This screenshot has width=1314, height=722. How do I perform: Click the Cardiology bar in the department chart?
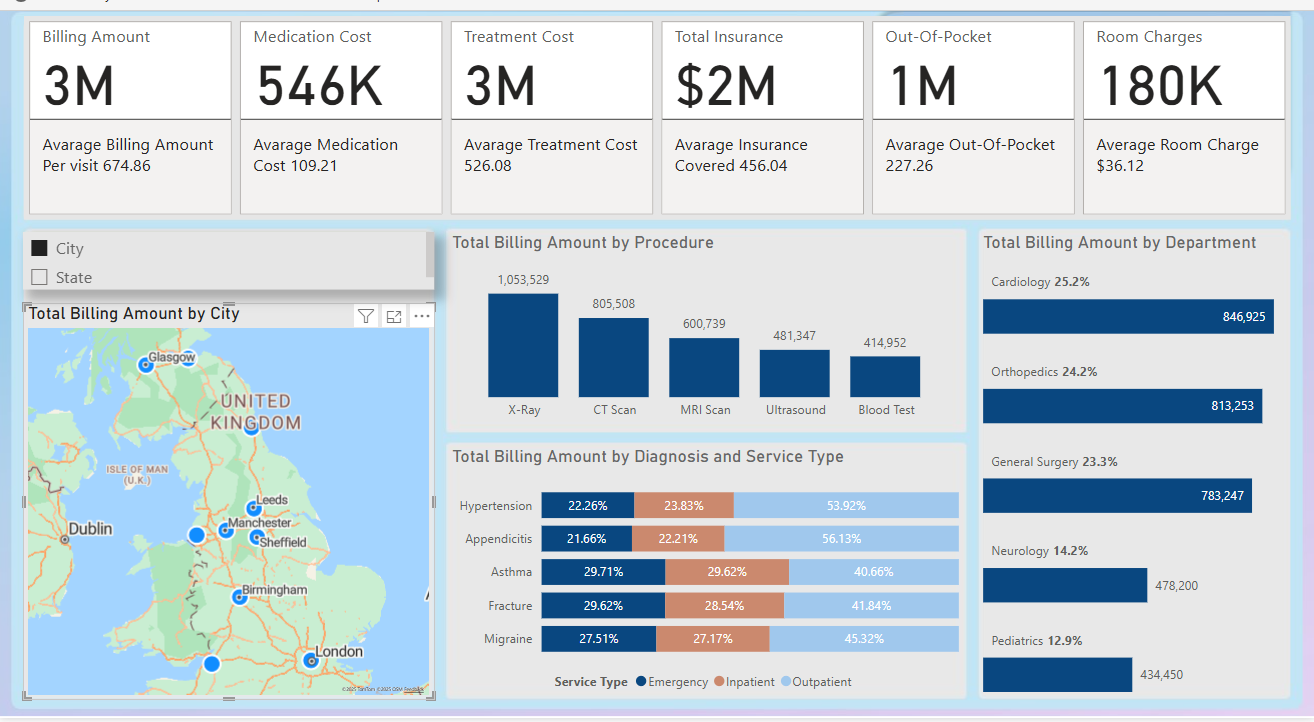pos(1128,316)
